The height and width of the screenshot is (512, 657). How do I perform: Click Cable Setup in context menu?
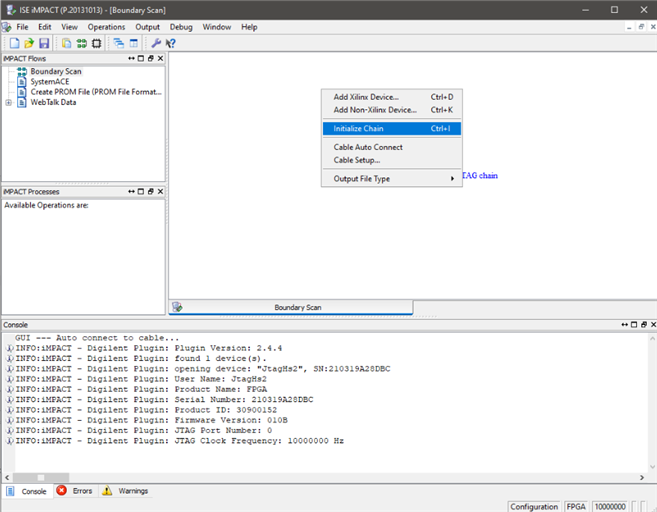[x=357, y=160]
